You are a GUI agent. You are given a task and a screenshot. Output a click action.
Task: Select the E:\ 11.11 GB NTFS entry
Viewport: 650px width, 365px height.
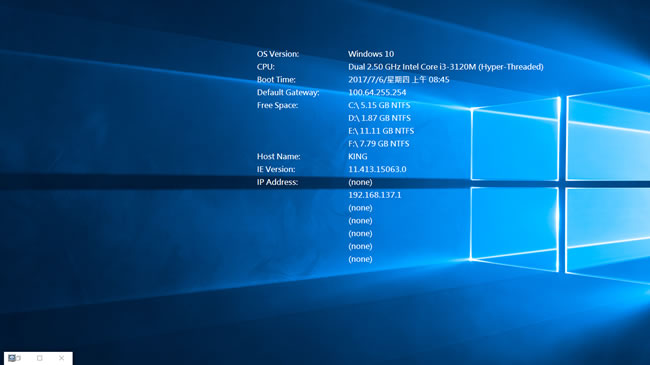click(381, 131)
